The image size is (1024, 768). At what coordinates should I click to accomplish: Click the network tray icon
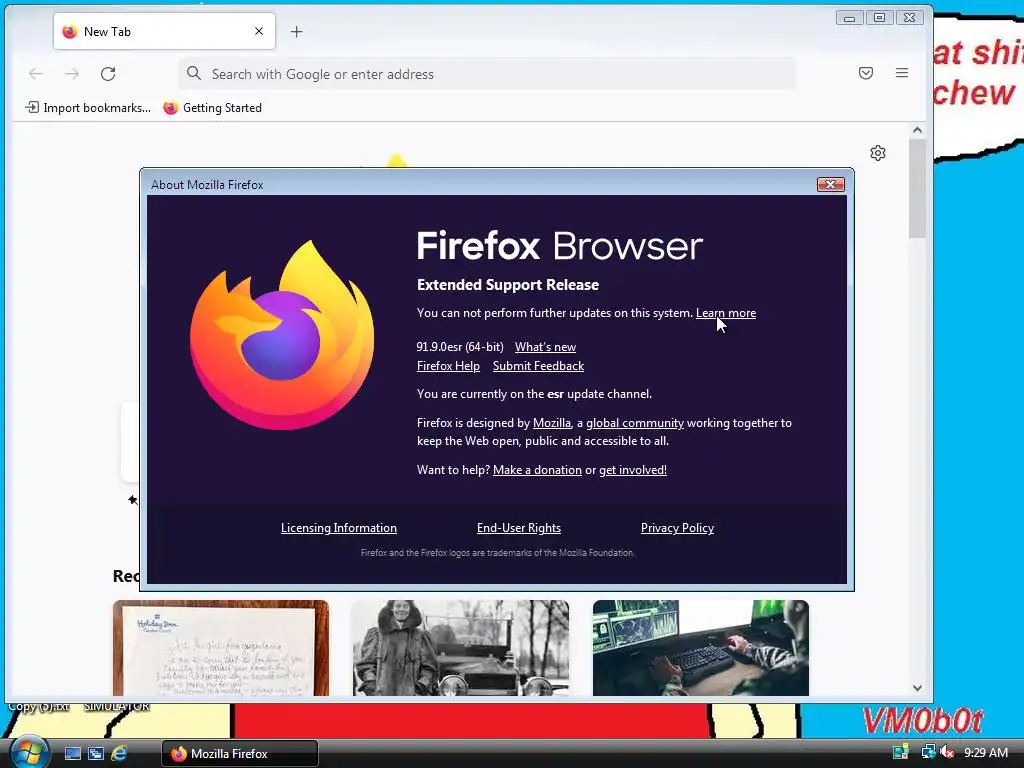point(928,752)
